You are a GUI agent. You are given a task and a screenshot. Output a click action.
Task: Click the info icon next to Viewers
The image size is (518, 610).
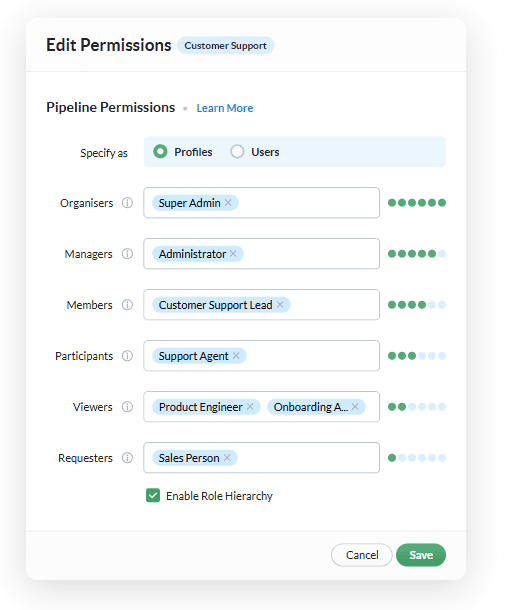click(x=127, y=407)
